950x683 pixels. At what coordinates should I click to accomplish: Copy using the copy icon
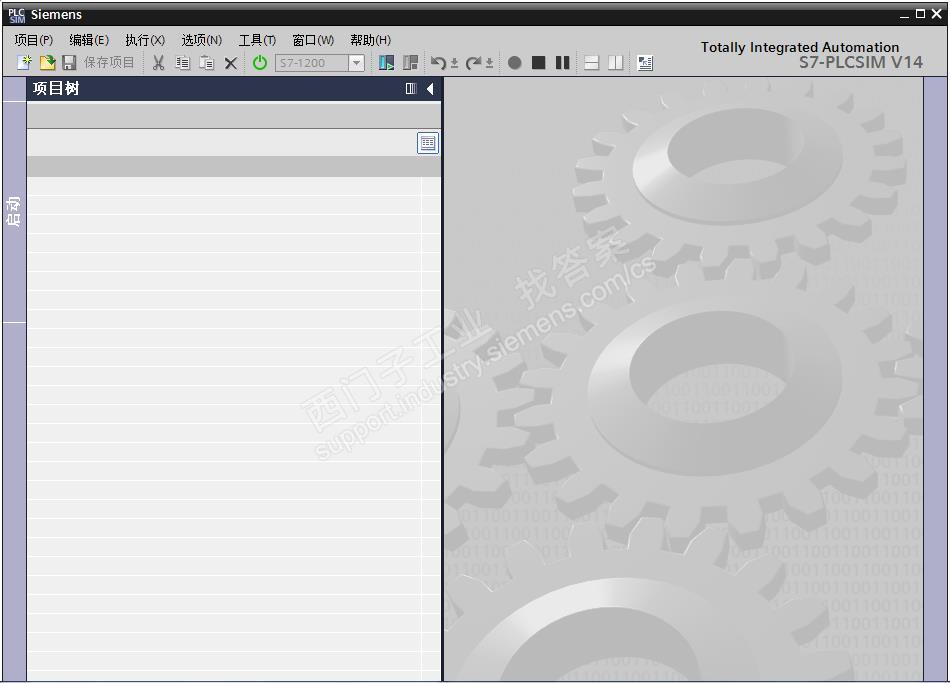tap(182, 62)
